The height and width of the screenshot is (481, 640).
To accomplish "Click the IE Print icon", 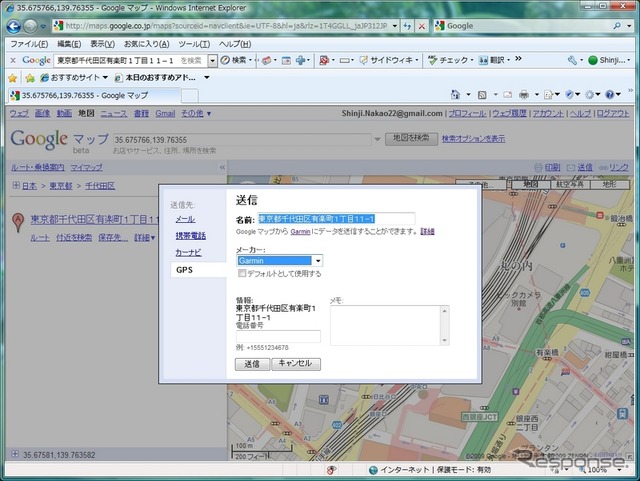I will tap(524, 95).
